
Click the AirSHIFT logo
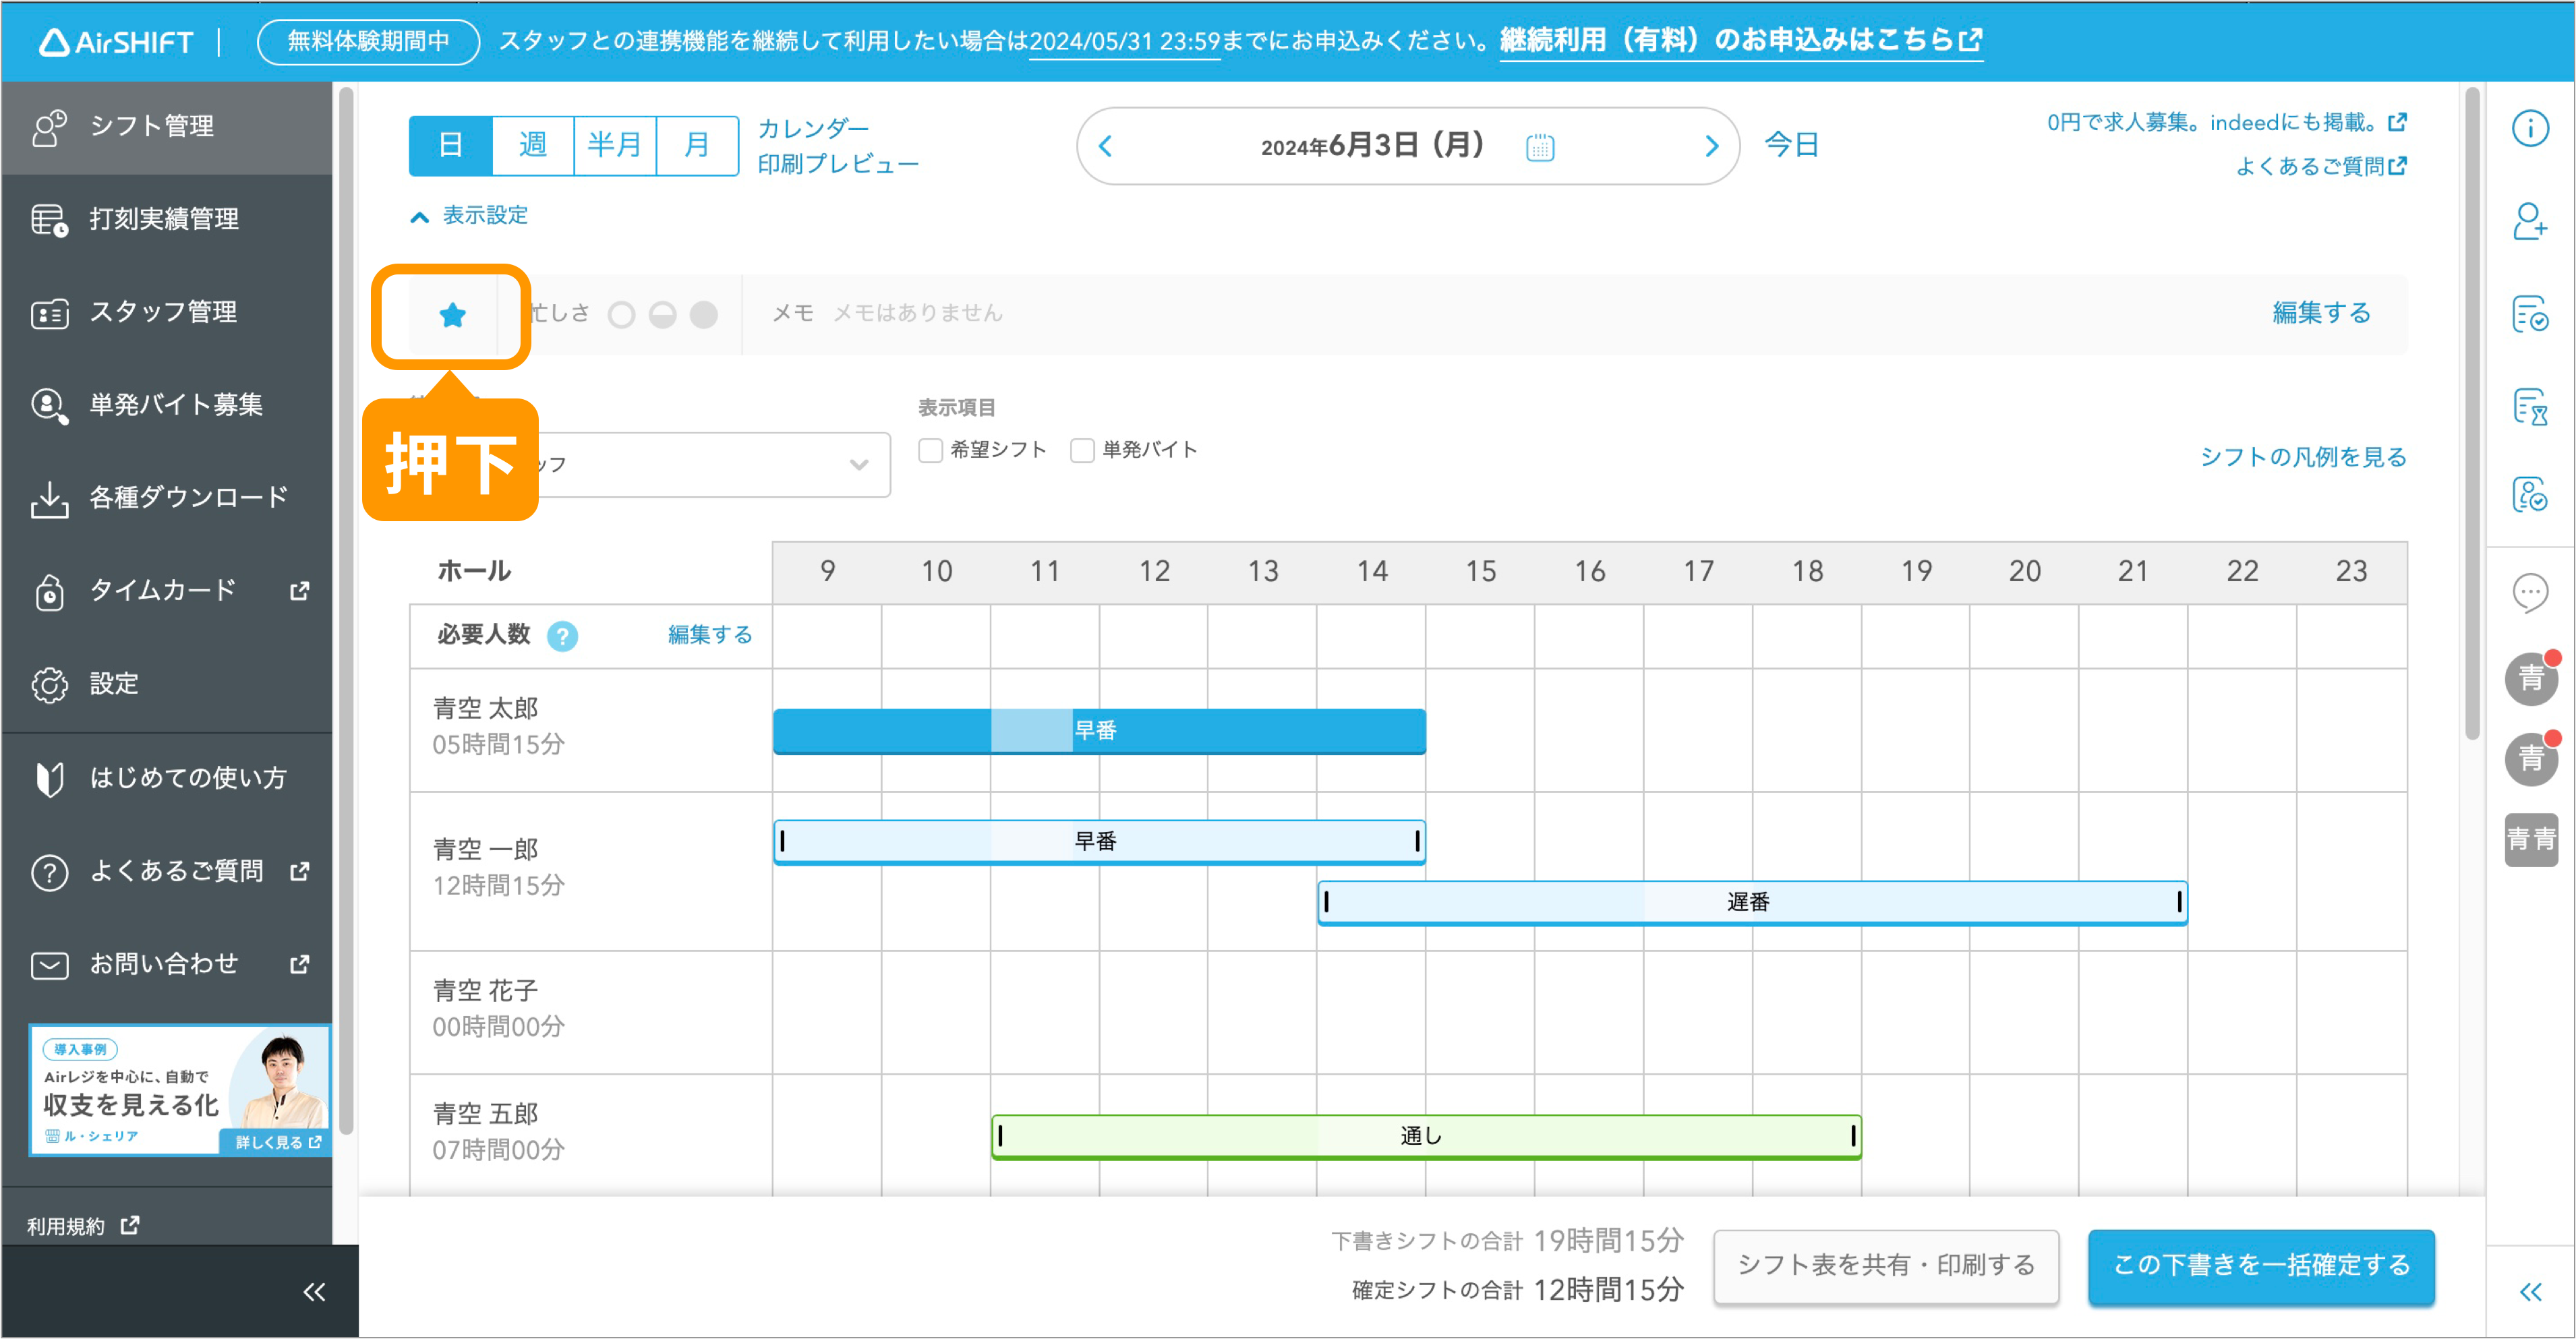coord(116,42)
